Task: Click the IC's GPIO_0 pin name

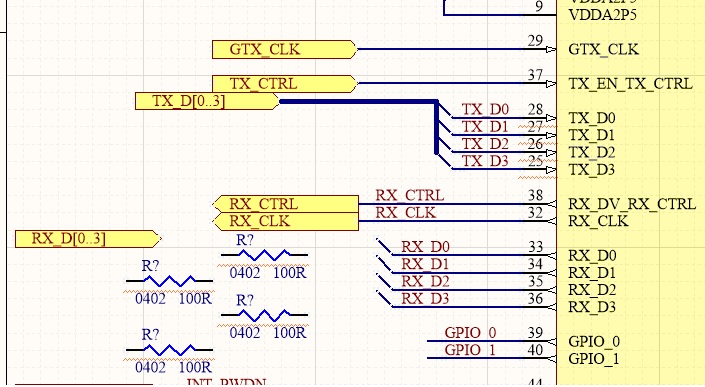Action: (x=594, y=342)
